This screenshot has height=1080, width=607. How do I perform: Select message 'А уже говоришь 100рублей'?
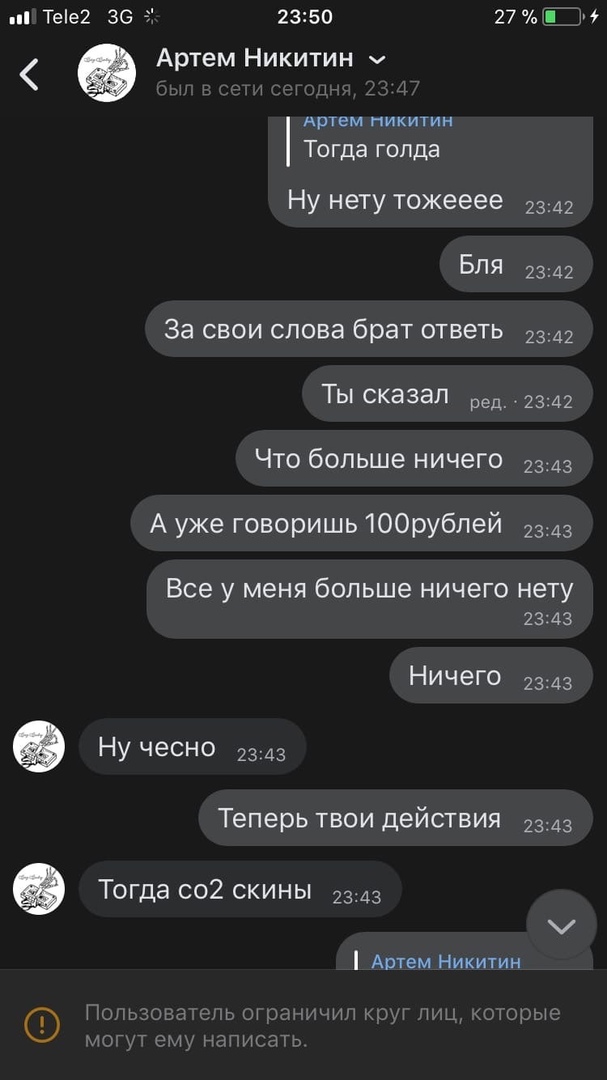click(x=362, y=523)
